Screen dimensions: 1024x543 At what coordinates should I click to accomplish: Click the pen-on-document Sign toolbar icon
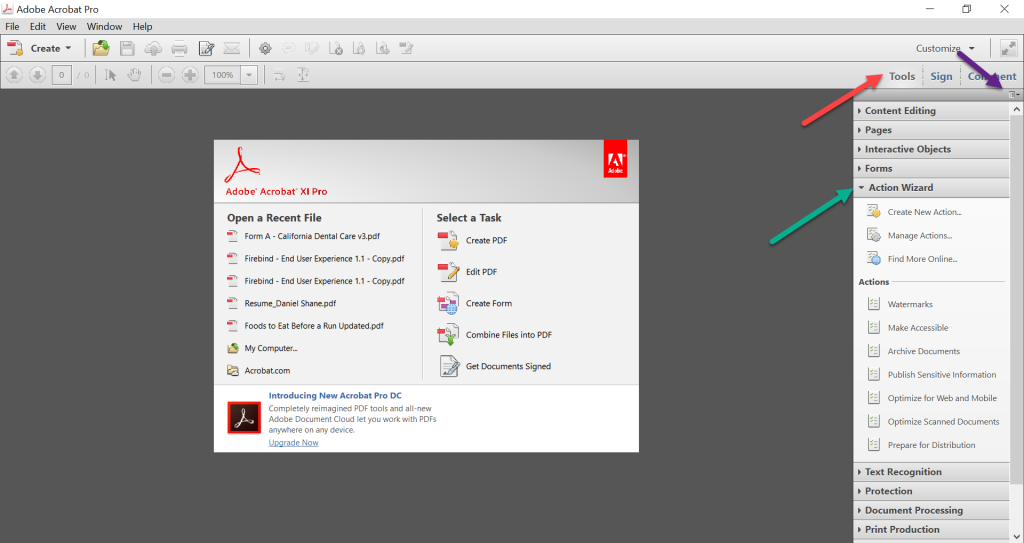coord(206,48)
